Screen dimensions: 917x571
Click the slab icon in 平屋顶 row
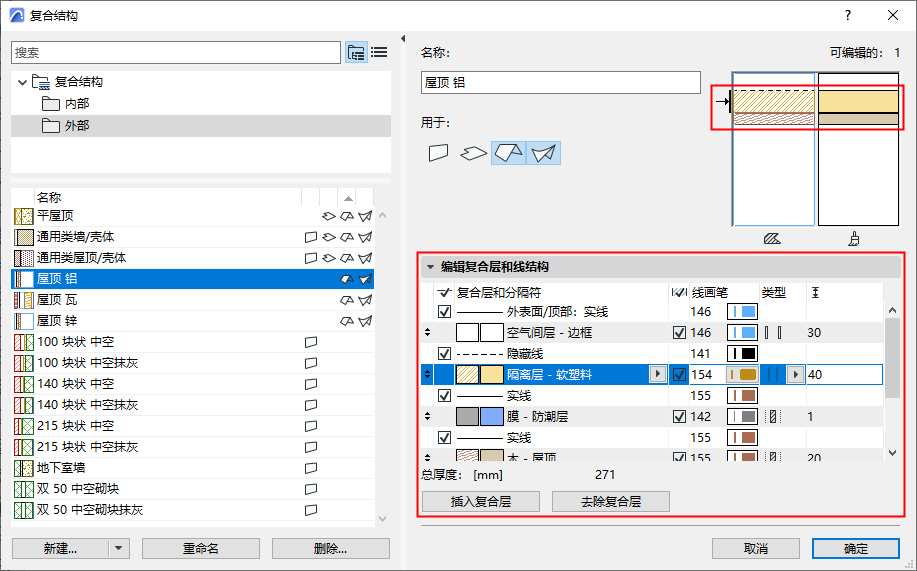pos(329,216)
